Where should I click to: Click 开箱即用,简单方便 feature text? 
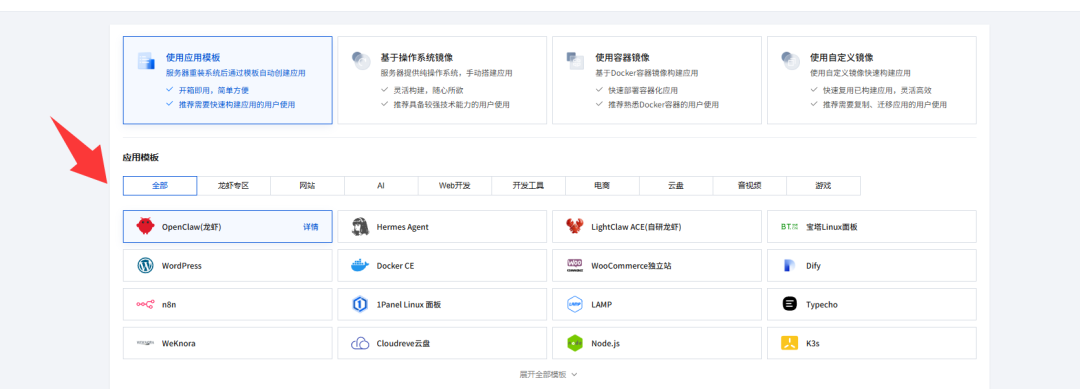pyautogui.click(x=214, y=90)
